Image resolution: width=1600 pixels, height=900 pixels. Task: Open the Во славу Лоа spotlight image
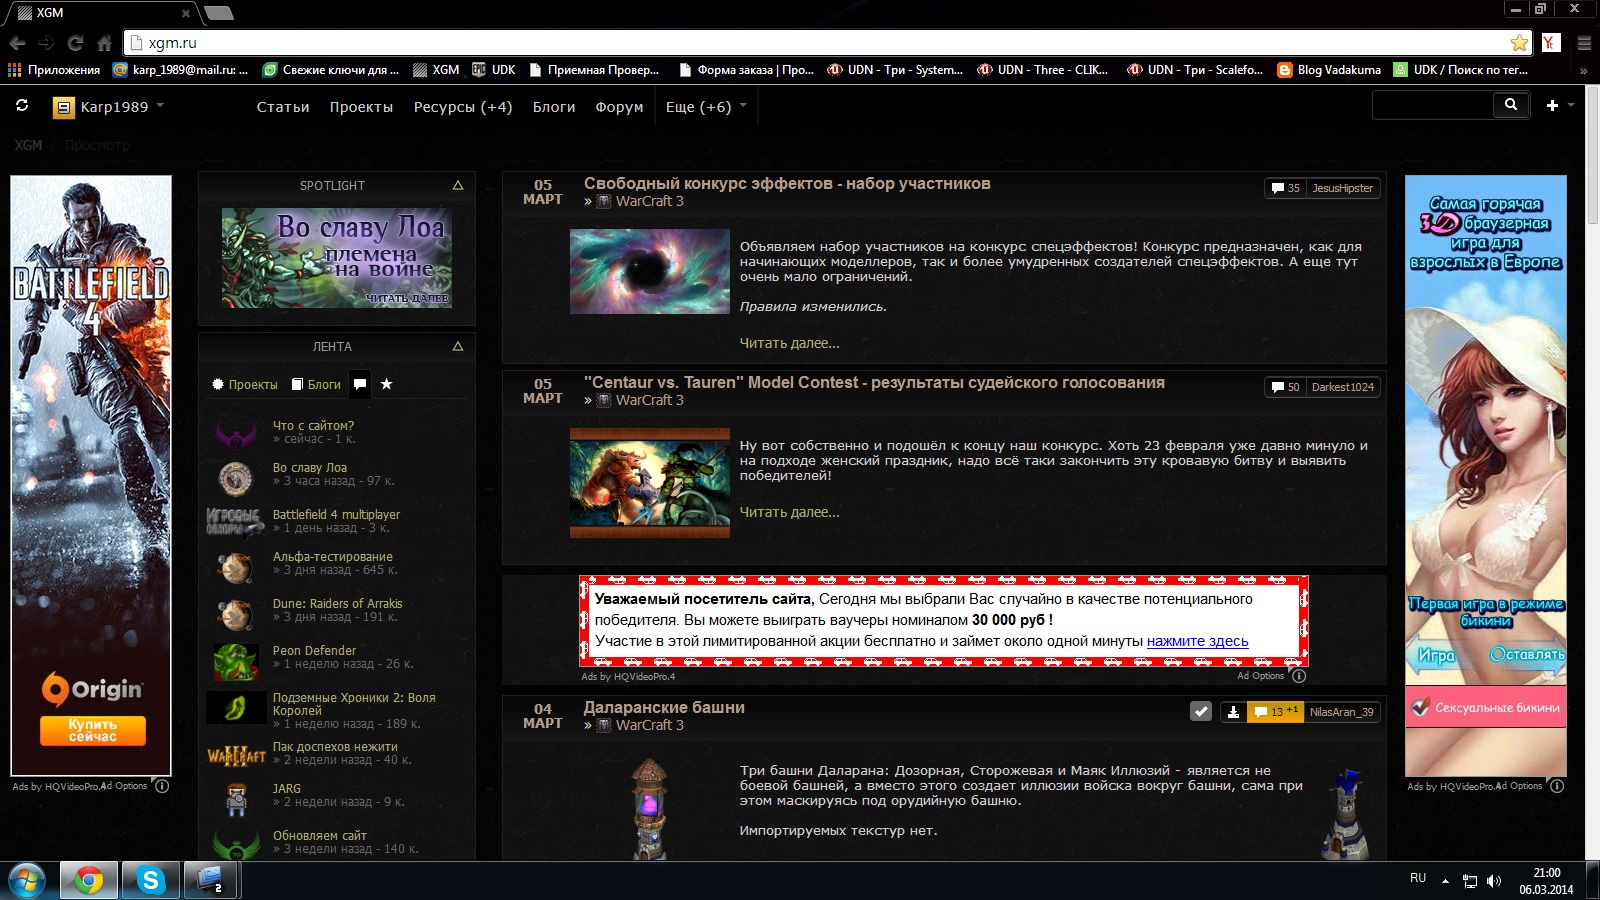click(336, 257)
